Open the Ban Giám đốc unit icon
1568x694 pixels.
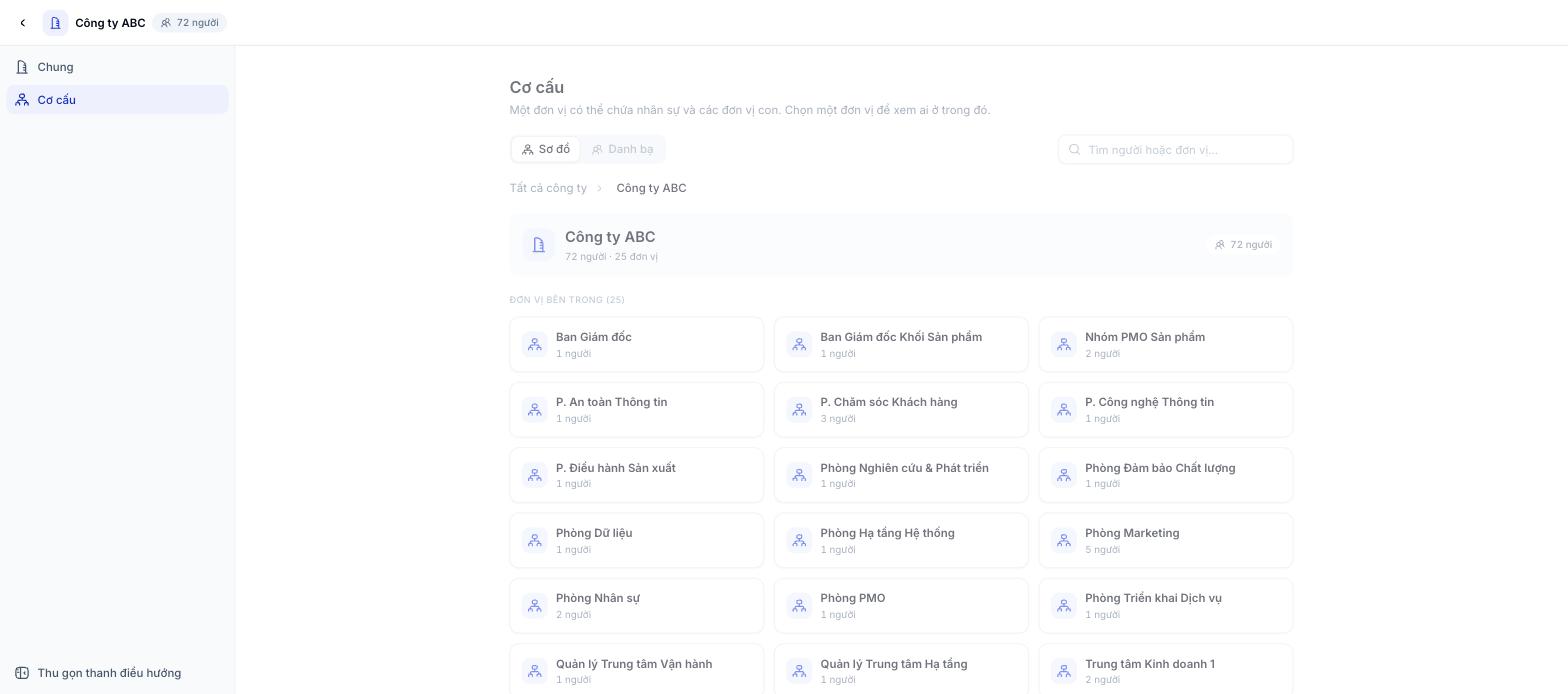pos(535,345)
